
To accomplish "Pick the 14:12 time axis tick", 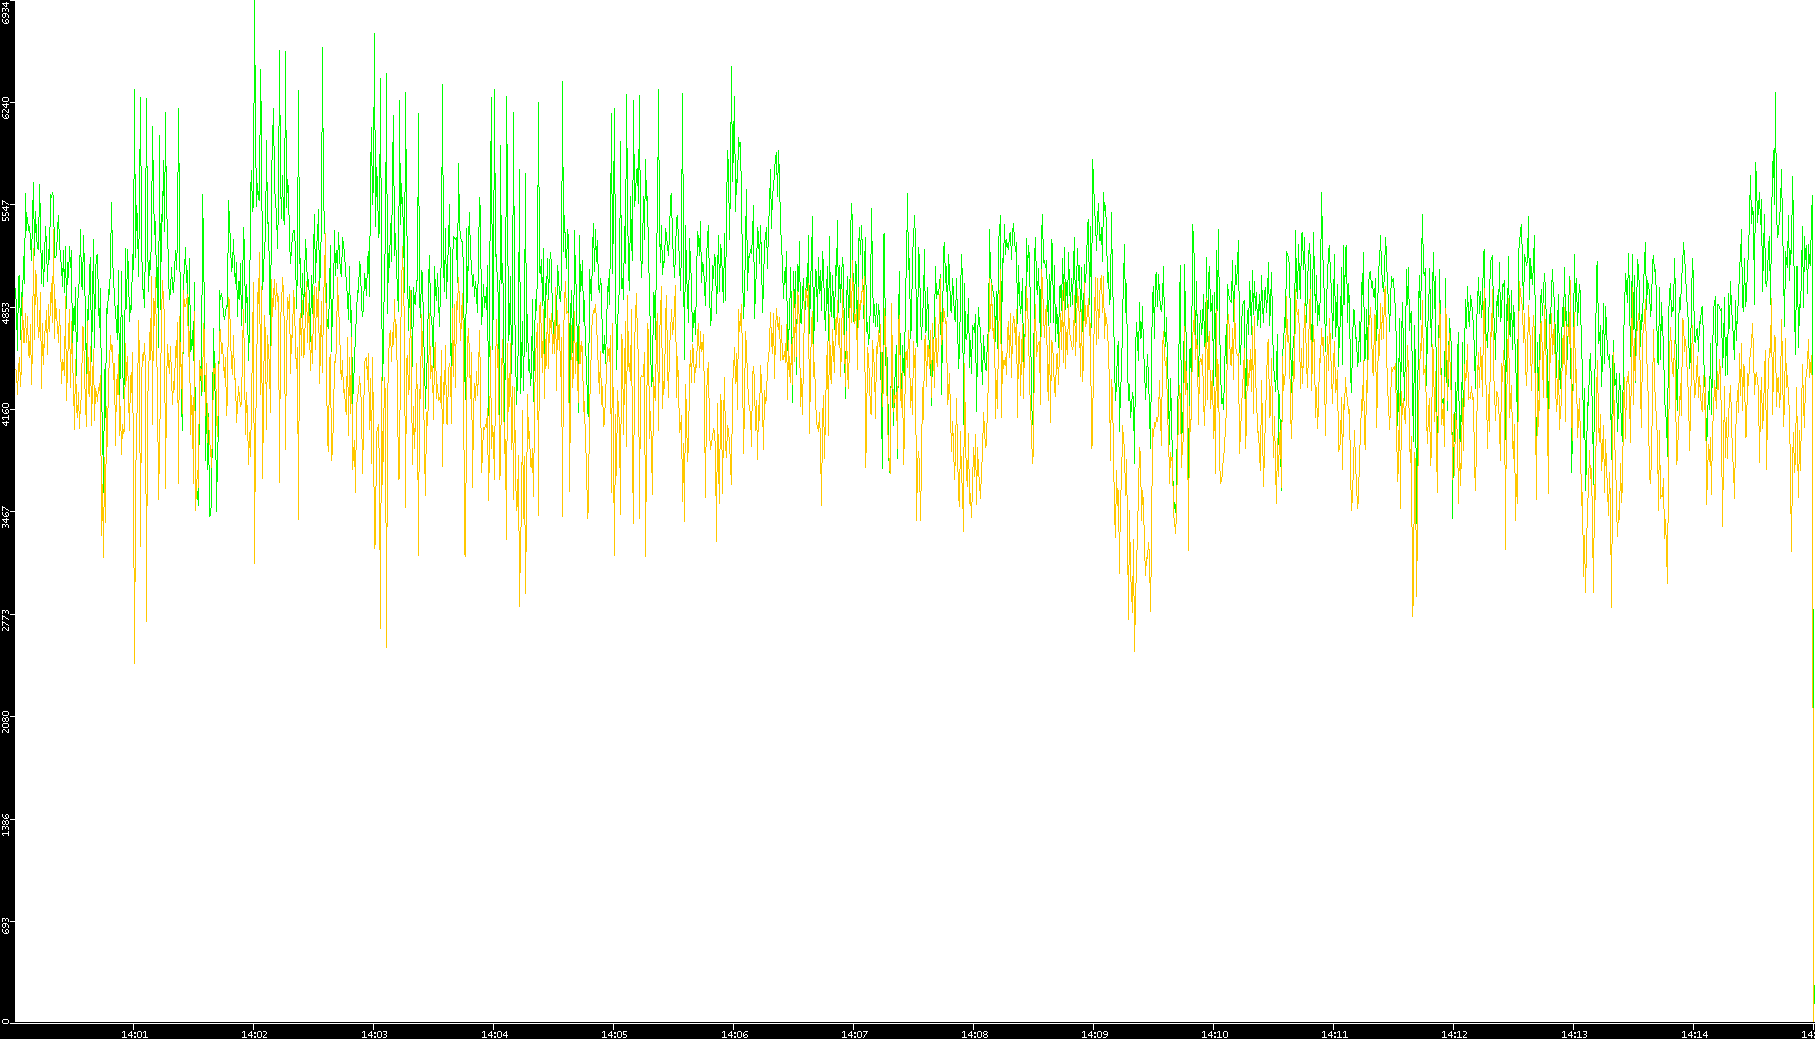I will (x=1454, y=1034).
